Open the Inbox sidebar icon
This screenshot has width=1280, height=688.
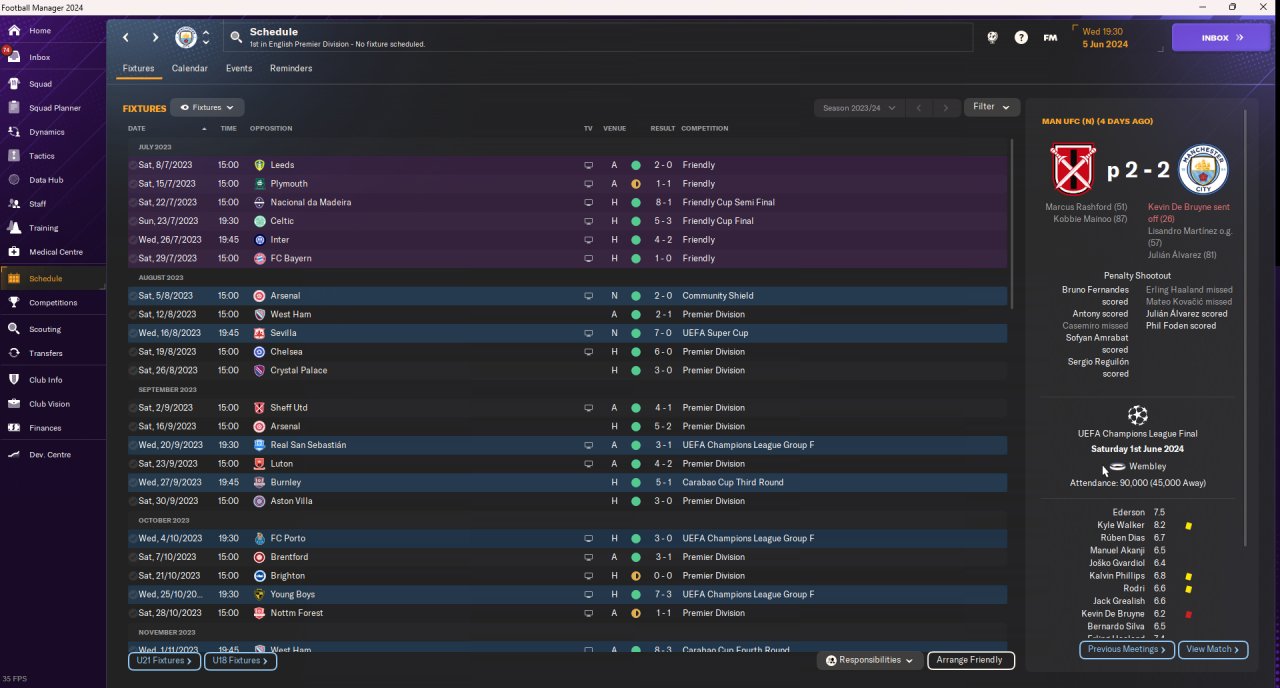coord(14,57)
